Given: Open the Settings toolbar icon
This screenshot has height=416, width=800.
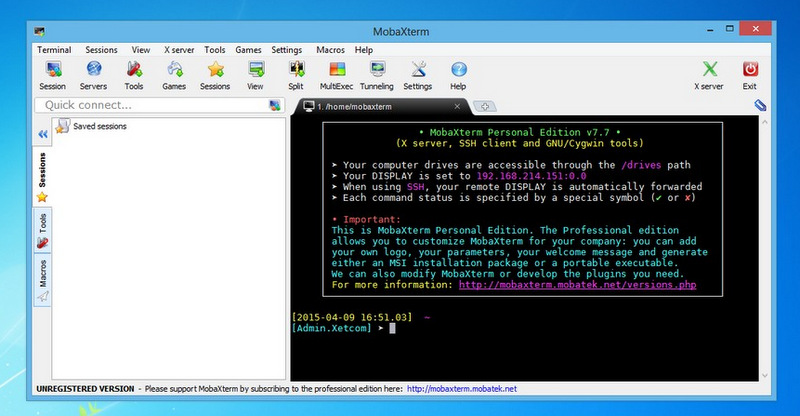Looking at the screenshot, I should click(418, 75).
